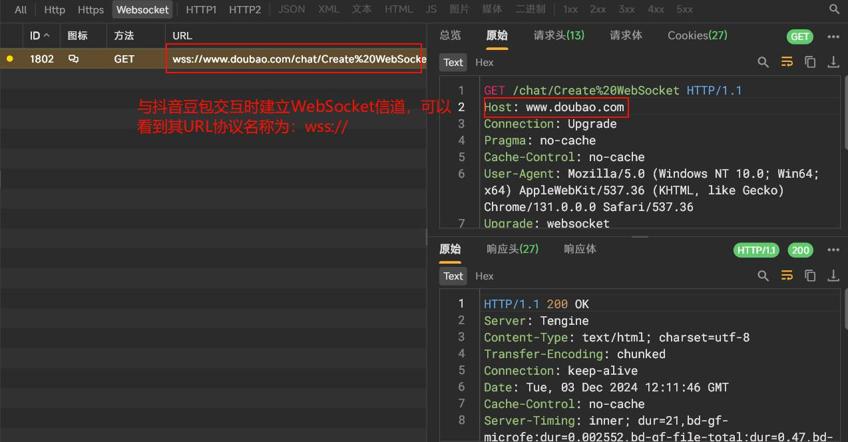The width and height of the screenshot is (848, 442).
Task: Switch request view to Hex
Action: 484,62
